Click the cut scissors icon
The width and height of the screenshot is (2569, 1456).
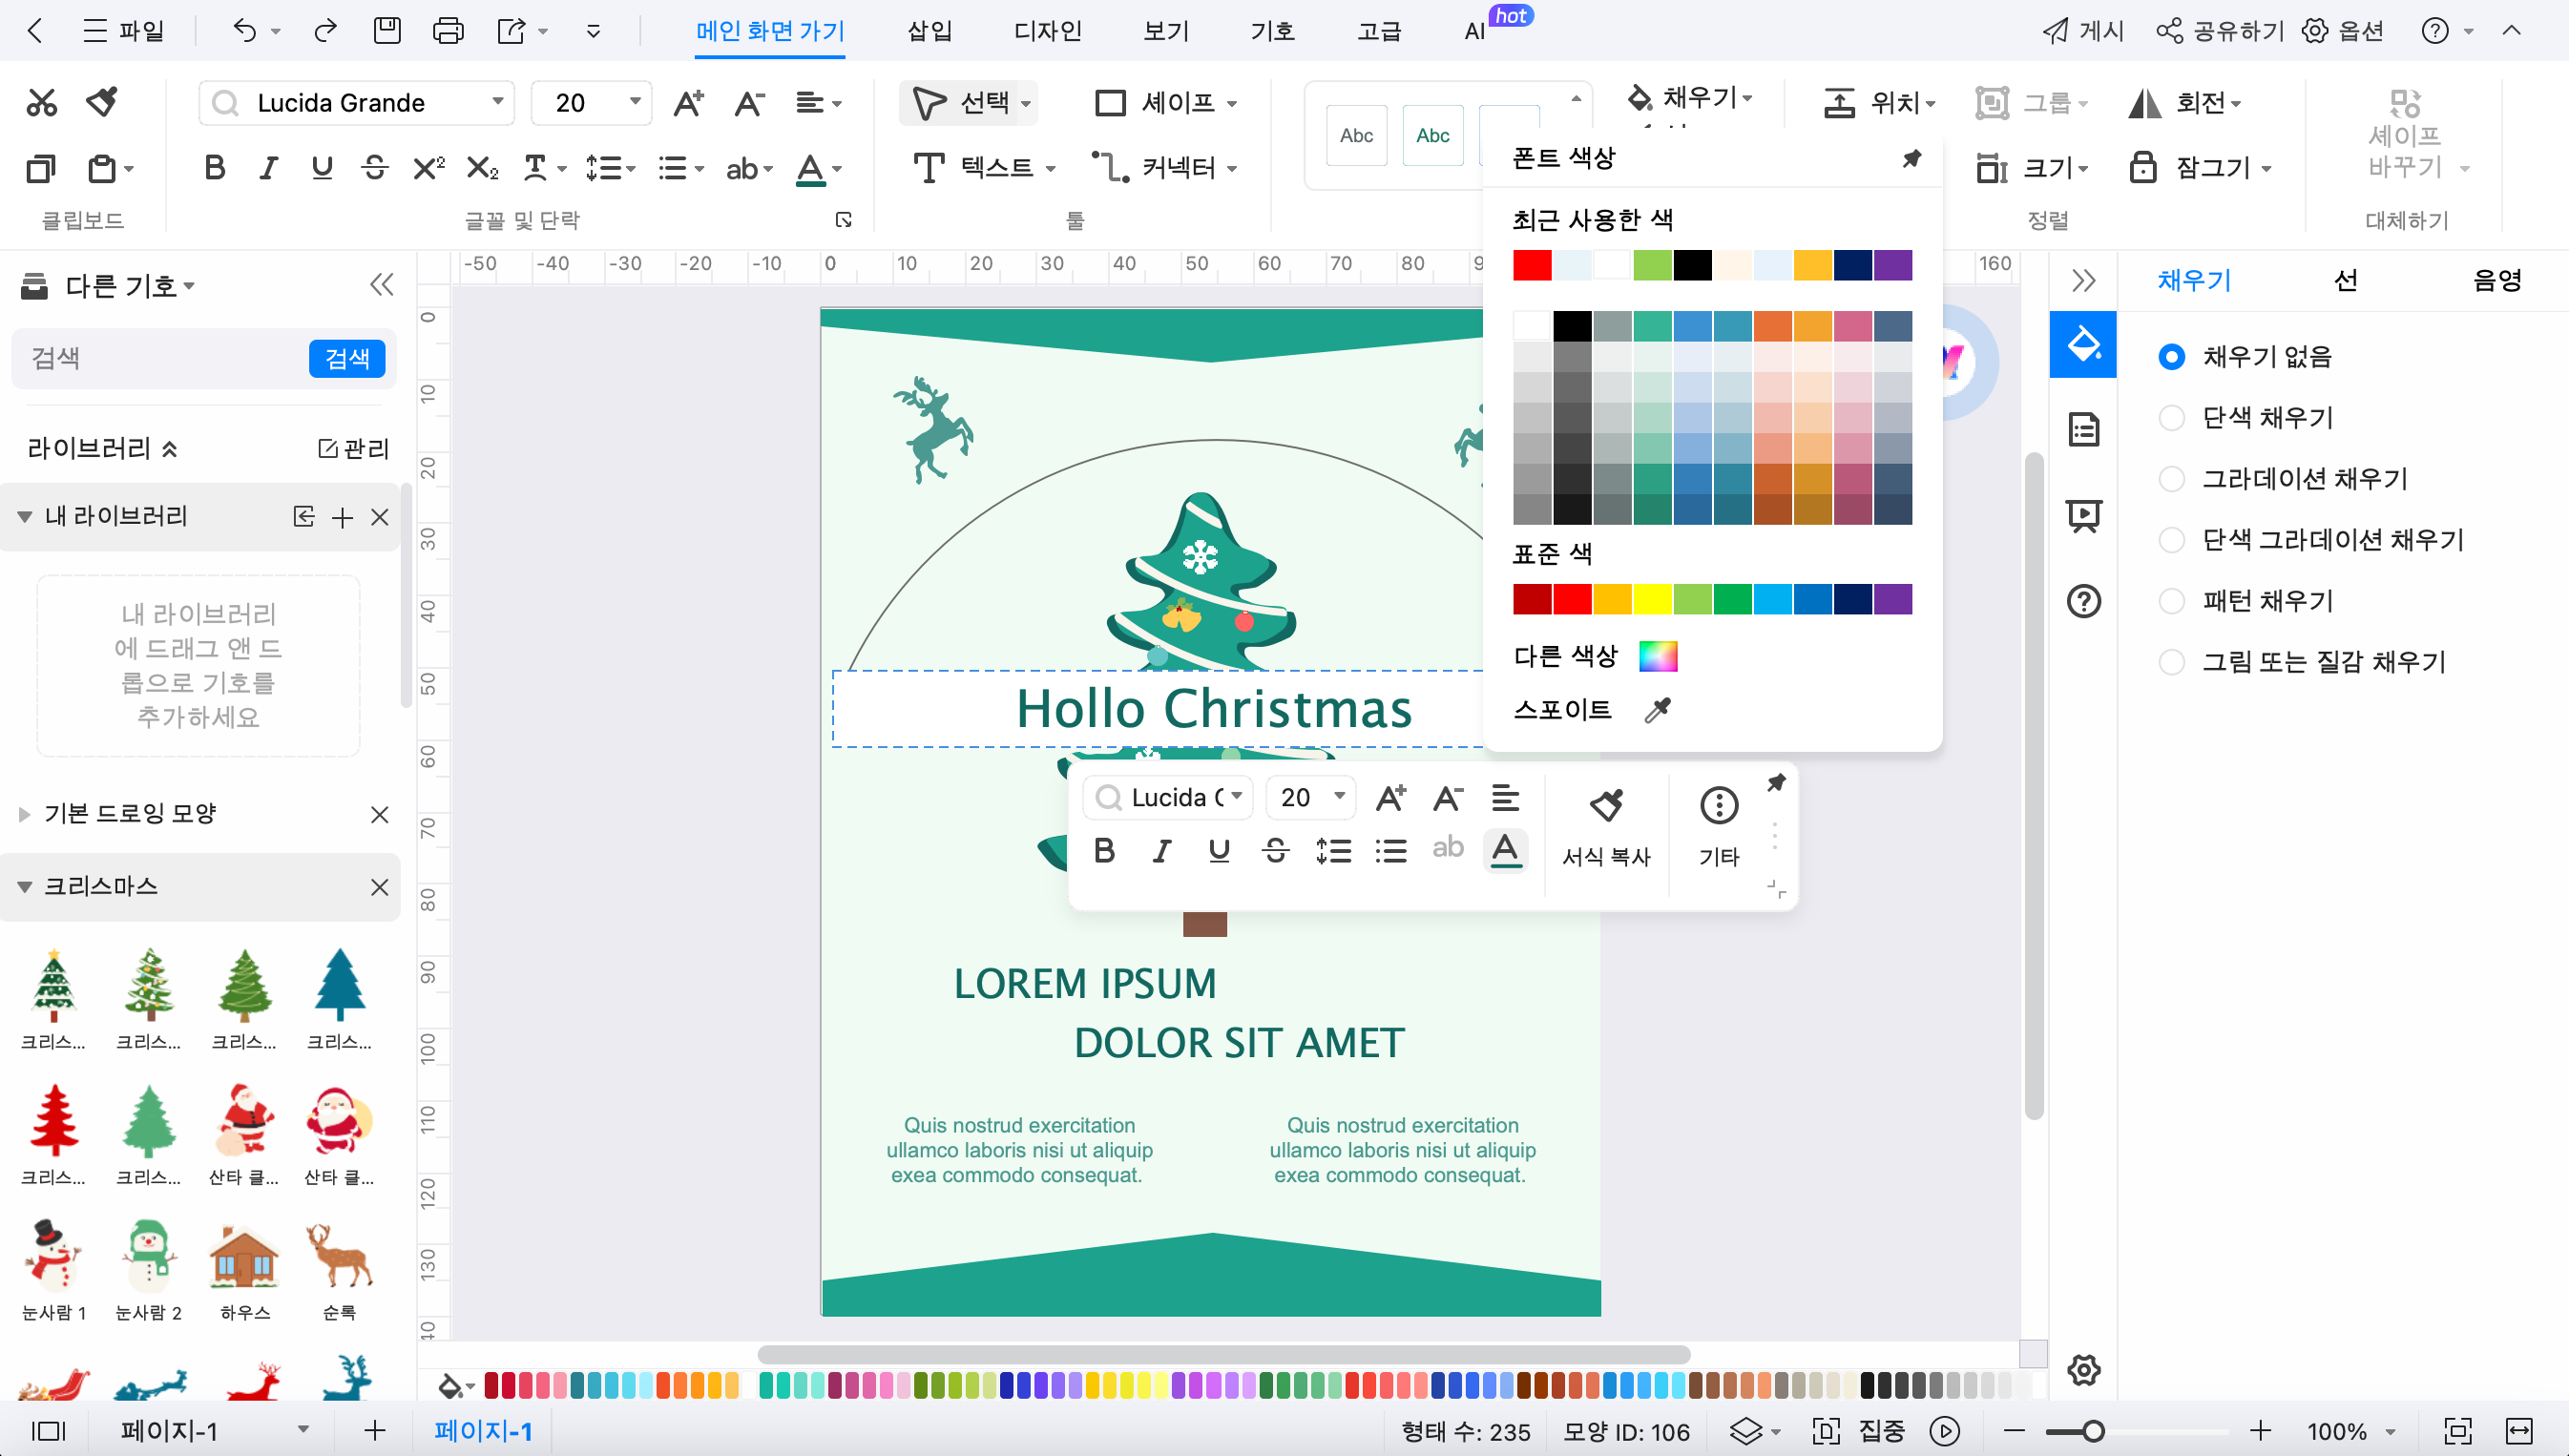(x=41, y=102)
